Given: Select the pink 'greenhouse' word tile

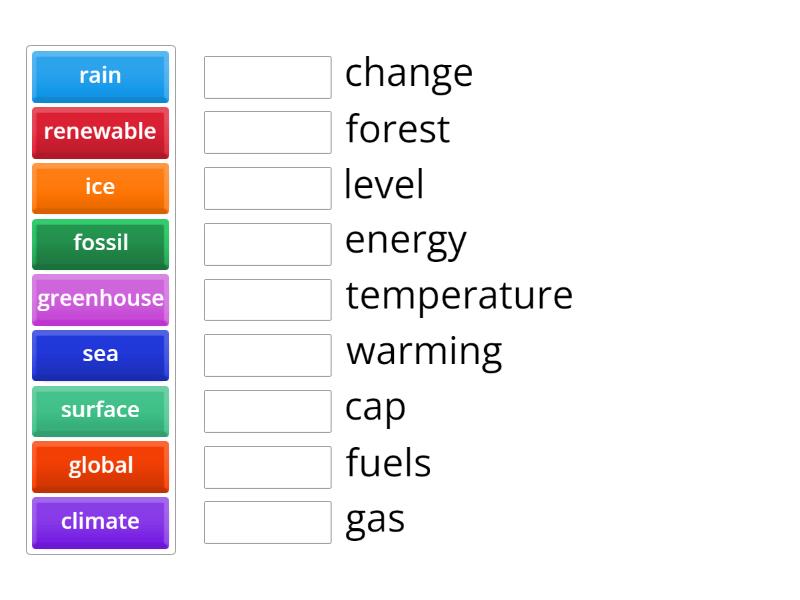Looking at the screenshot, I should tap(100, 299).
